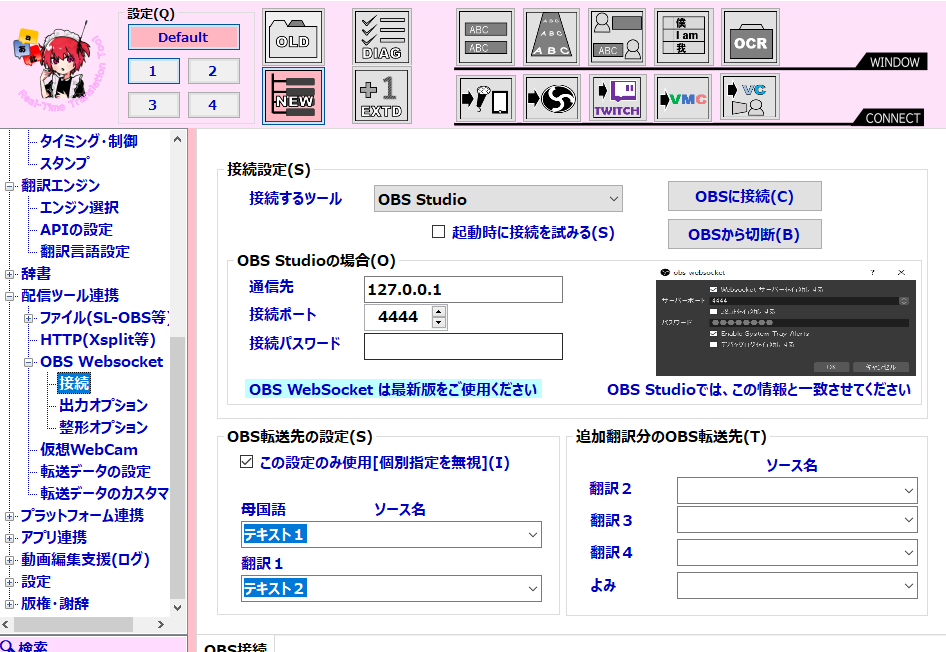This screenshot has width=946, height=652.
Task: Select the 出力オプション tree item
Action: [x=103, y=405]
